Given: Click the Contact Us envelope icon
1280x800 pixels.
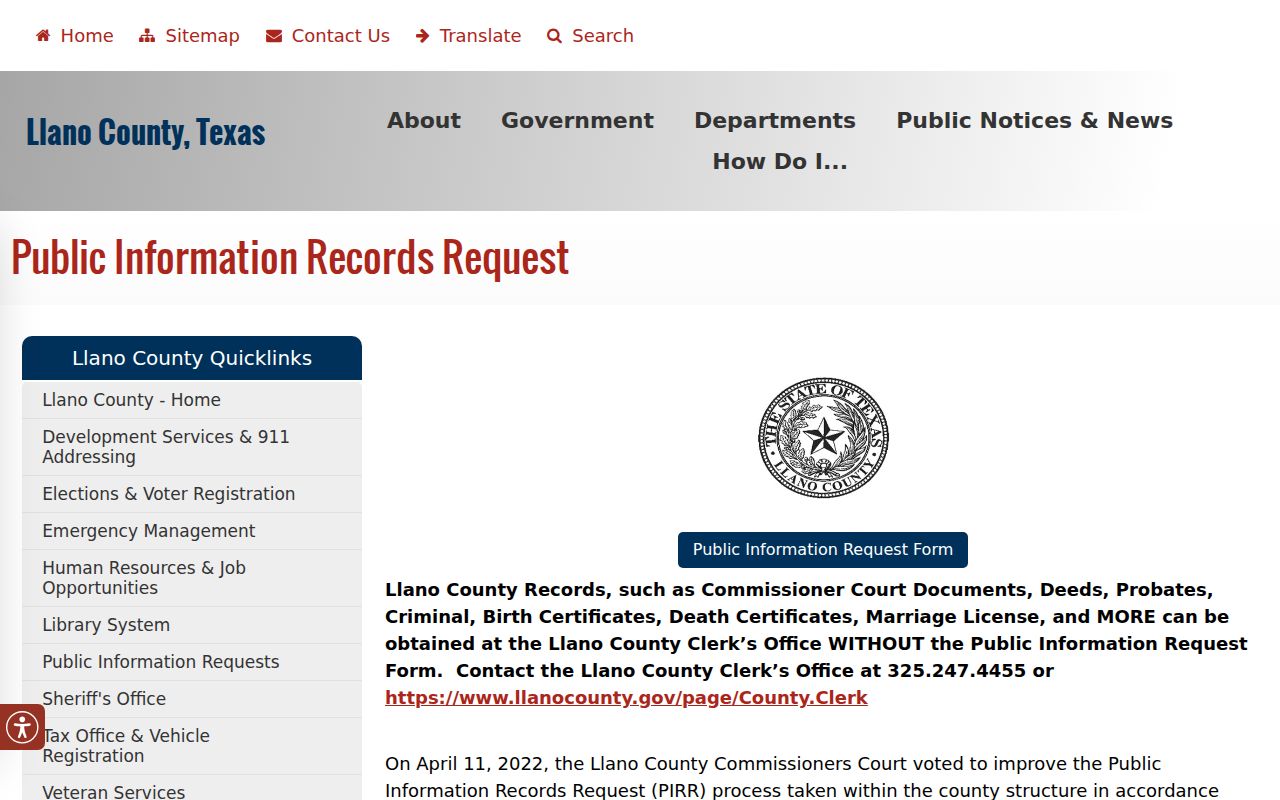Looking at the screenshot, I should pos(274,36).
